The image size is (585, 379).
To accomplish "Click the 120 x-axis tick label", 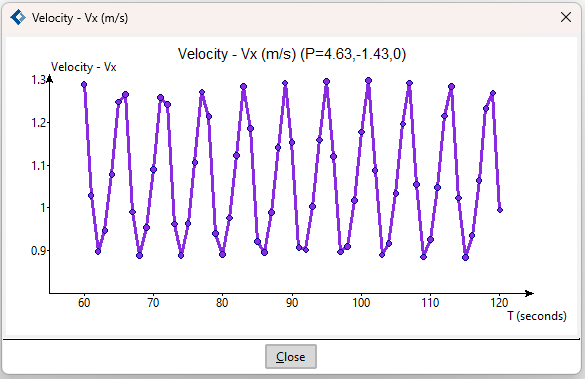I will click(499, 303).
